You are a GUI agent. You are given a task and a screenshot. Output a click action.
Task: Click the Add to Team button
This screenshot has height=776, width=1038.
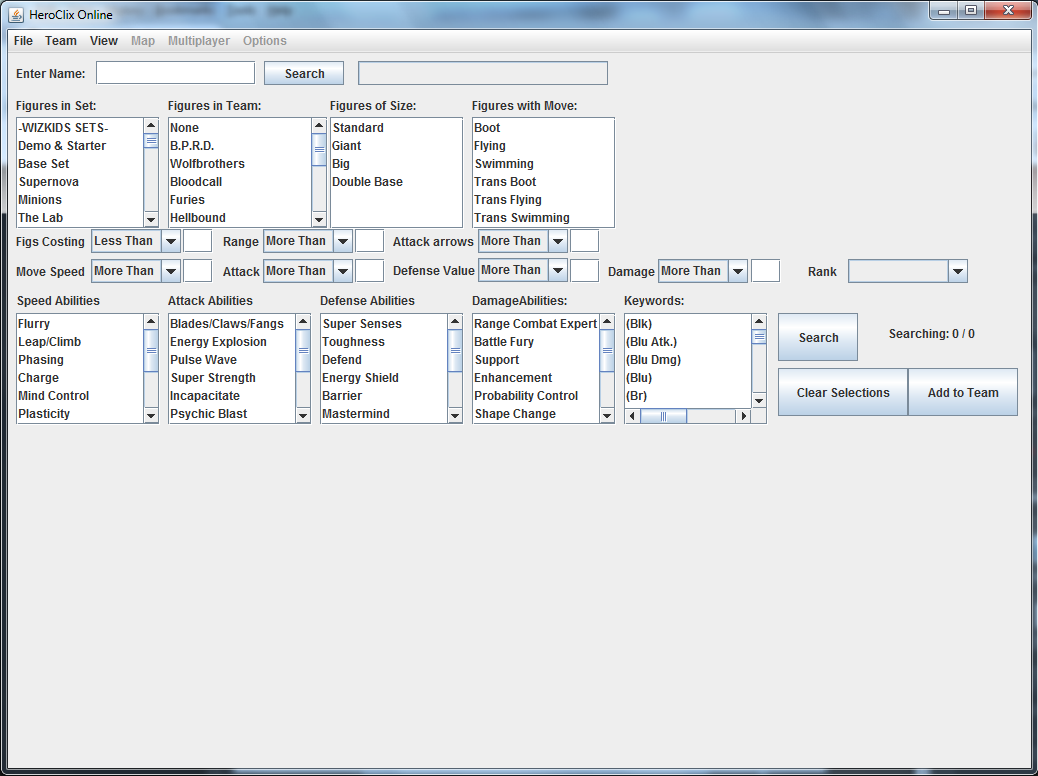[x=963, y=392]
